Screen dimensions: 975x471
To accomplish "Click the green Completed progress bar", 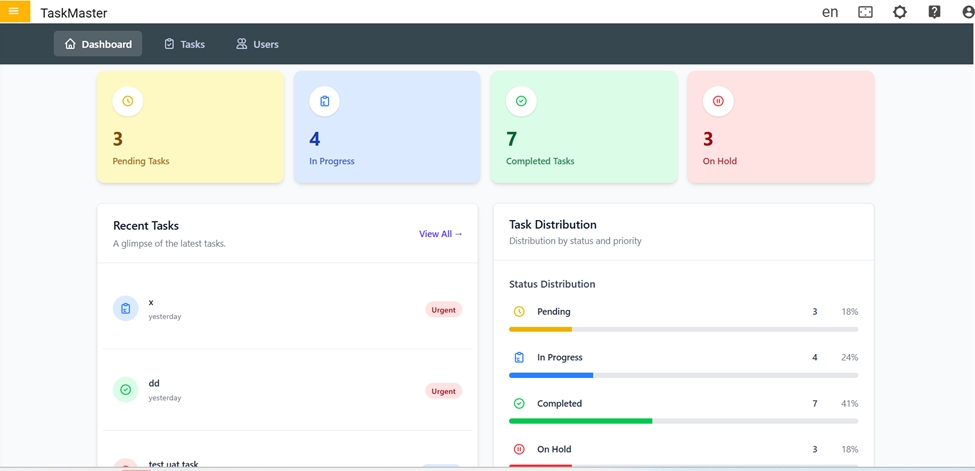I will (x=580, y=421).
